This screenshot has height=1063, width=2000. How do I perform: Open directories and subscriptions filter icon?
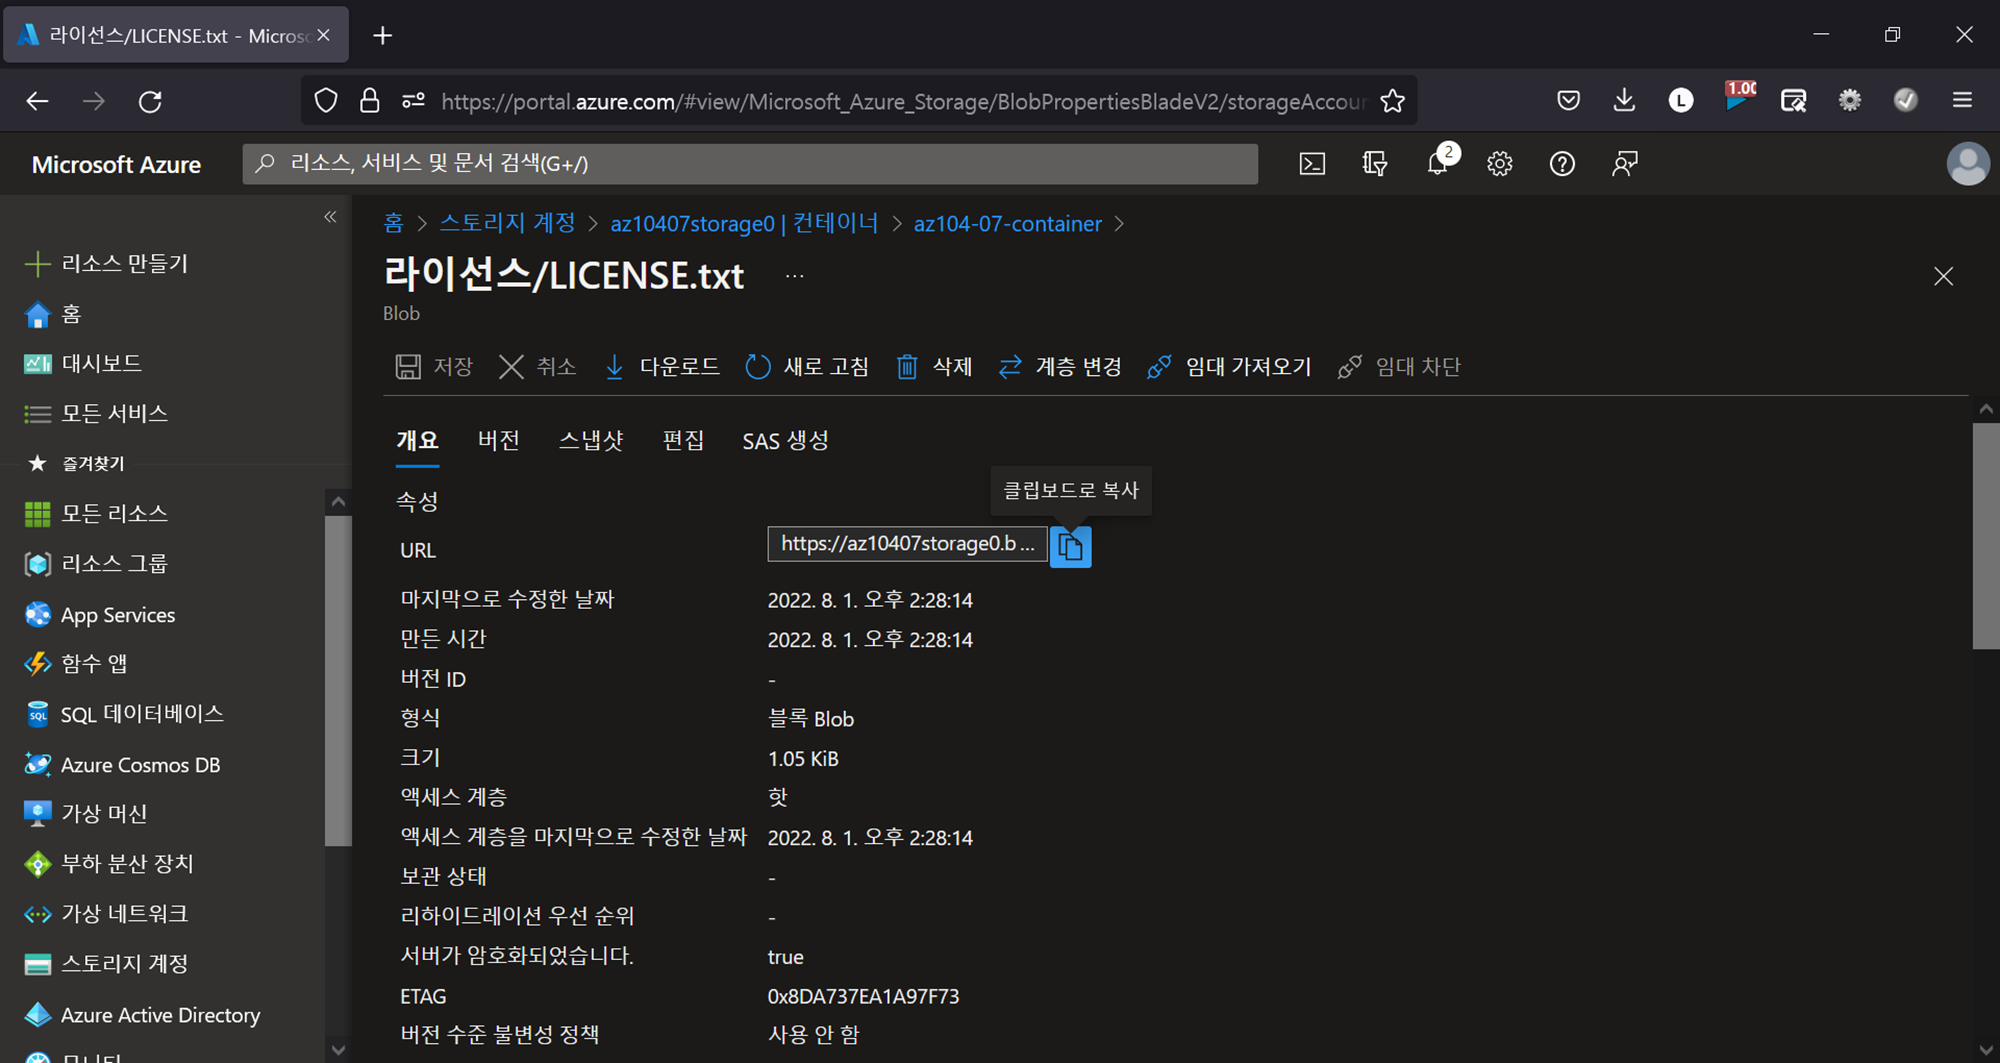1375,164
